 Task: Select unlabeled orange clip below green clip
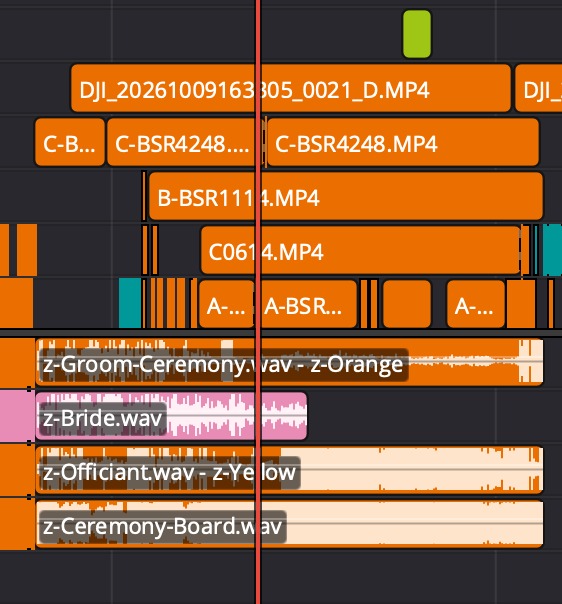click(x=407, y=304)
